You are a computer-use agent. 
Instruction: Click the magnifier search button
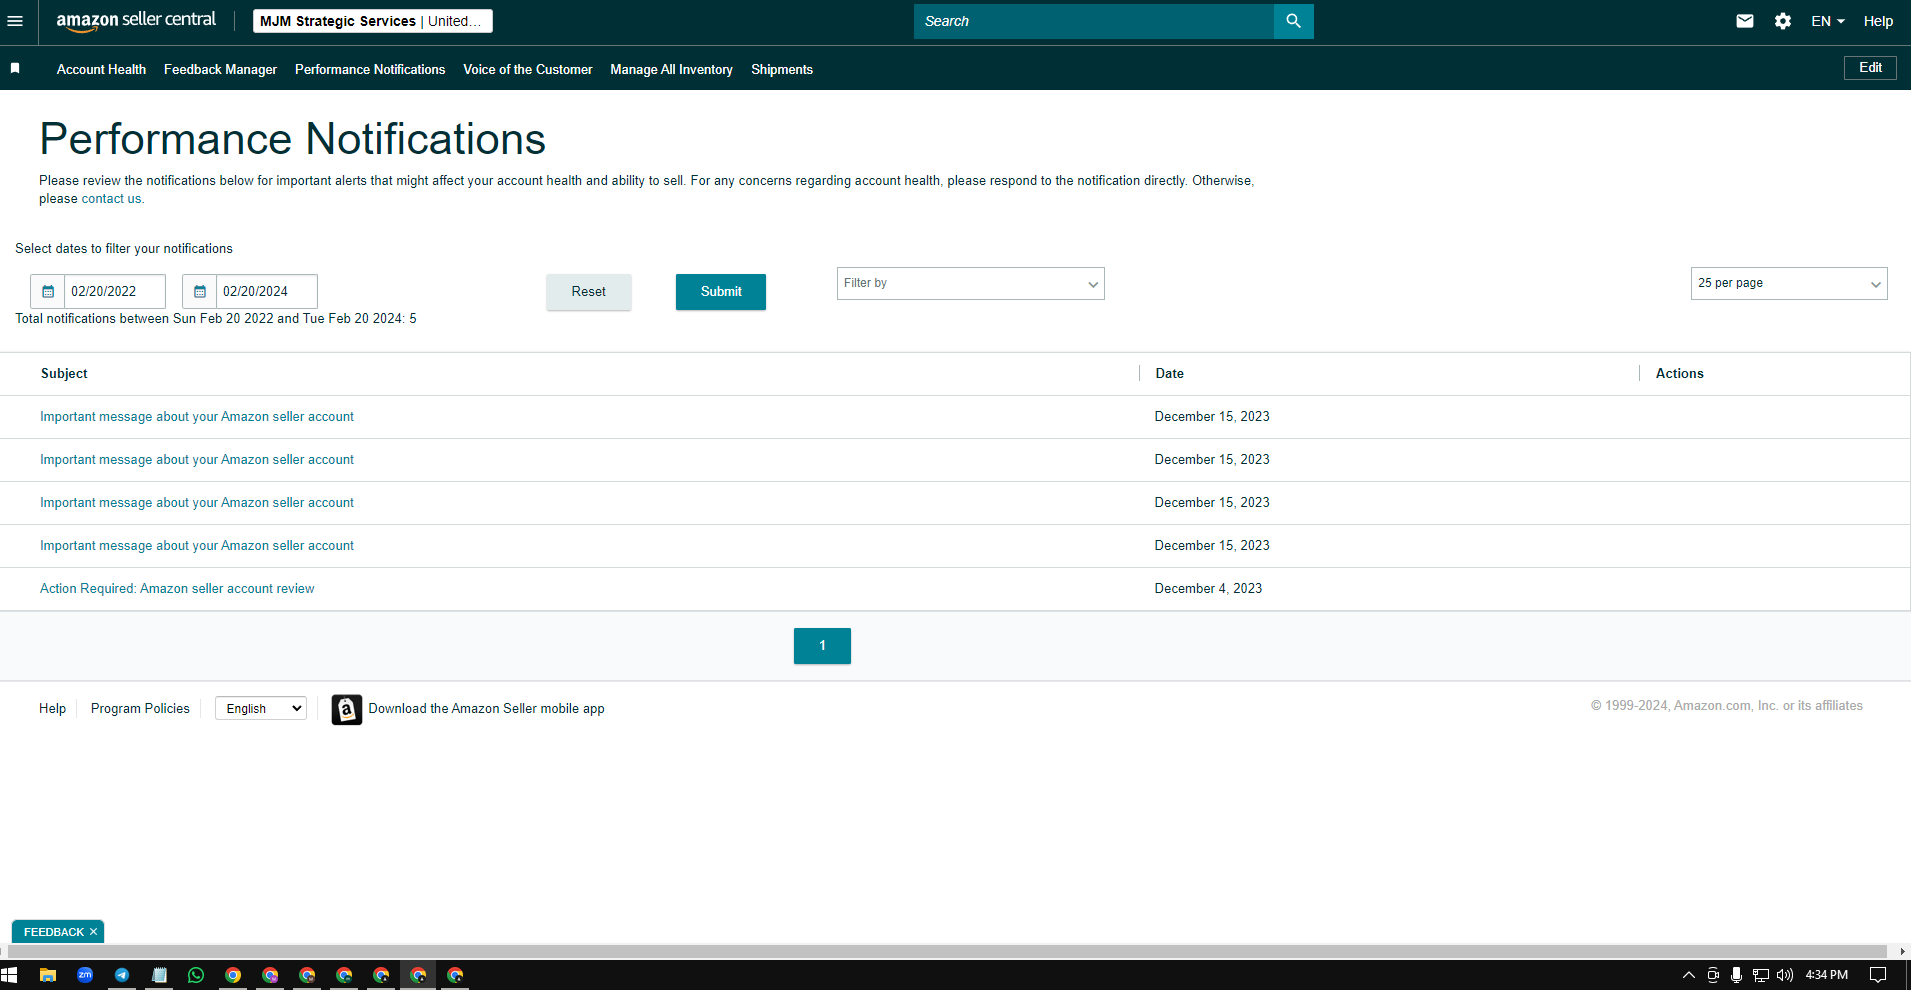pyautogui.click(x=1293, y=21)
